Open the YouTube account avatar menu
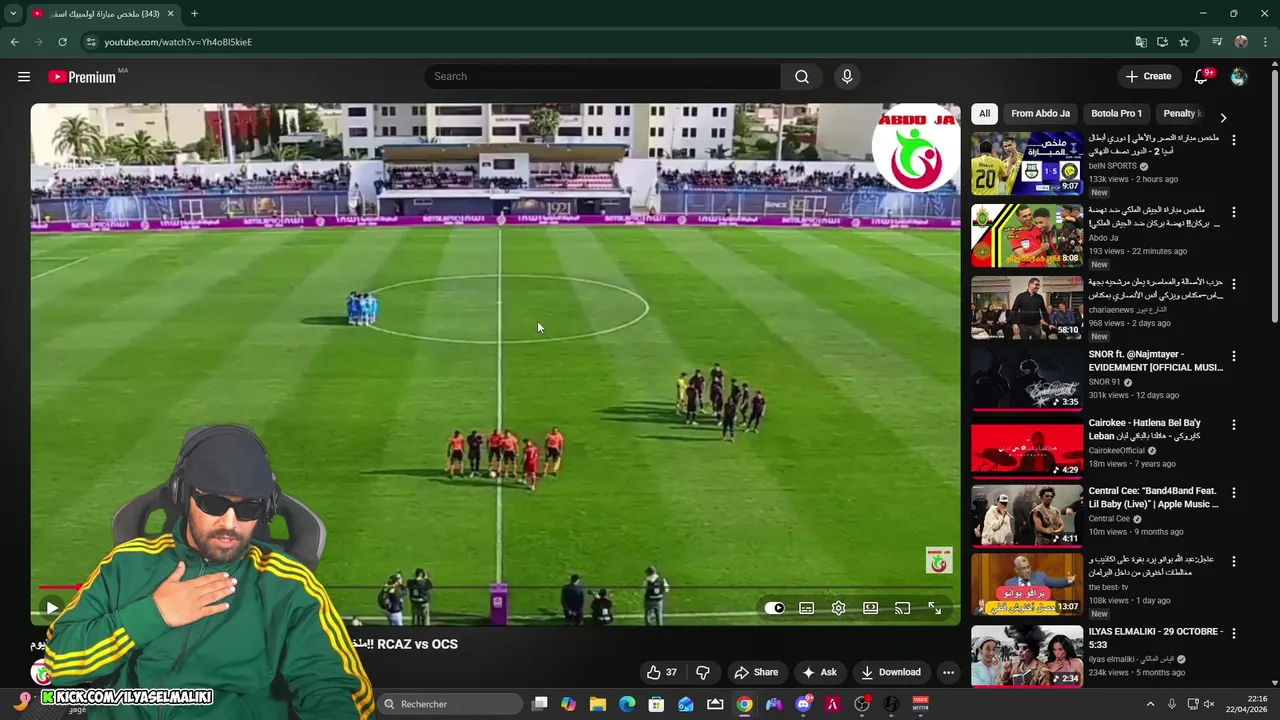 pyautogui.click(x=1239, y=77)
